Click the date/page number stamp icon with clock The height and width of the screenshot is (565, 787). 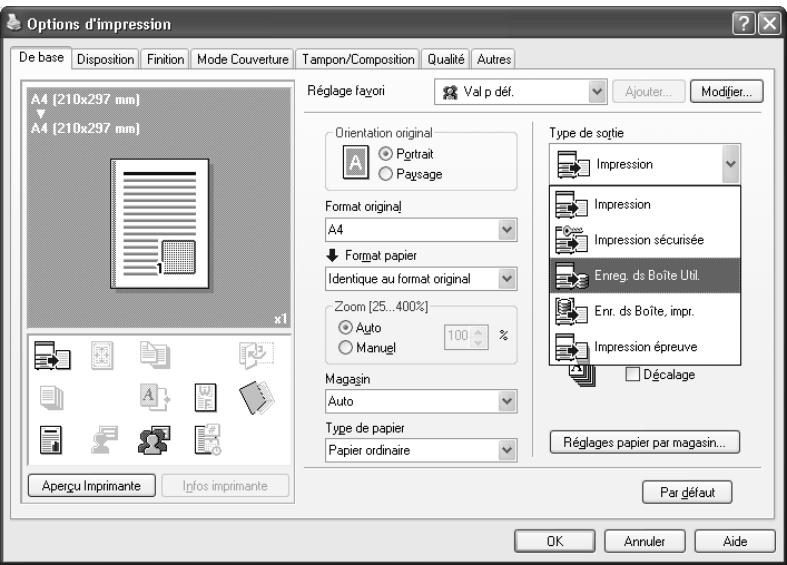coord(207,440)
